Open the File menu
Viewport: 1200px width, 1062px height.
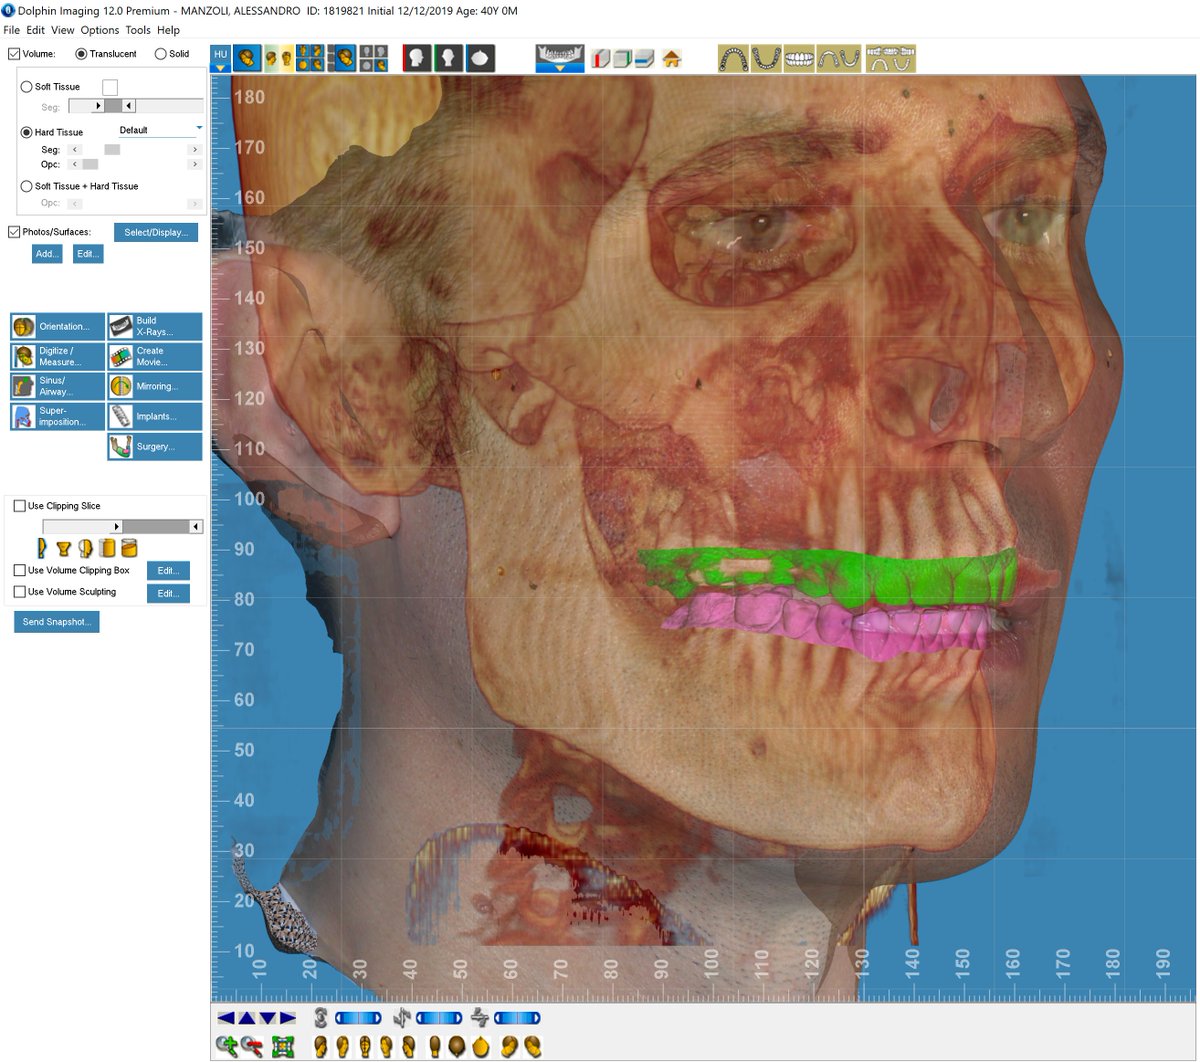click(x=12, y=30)
